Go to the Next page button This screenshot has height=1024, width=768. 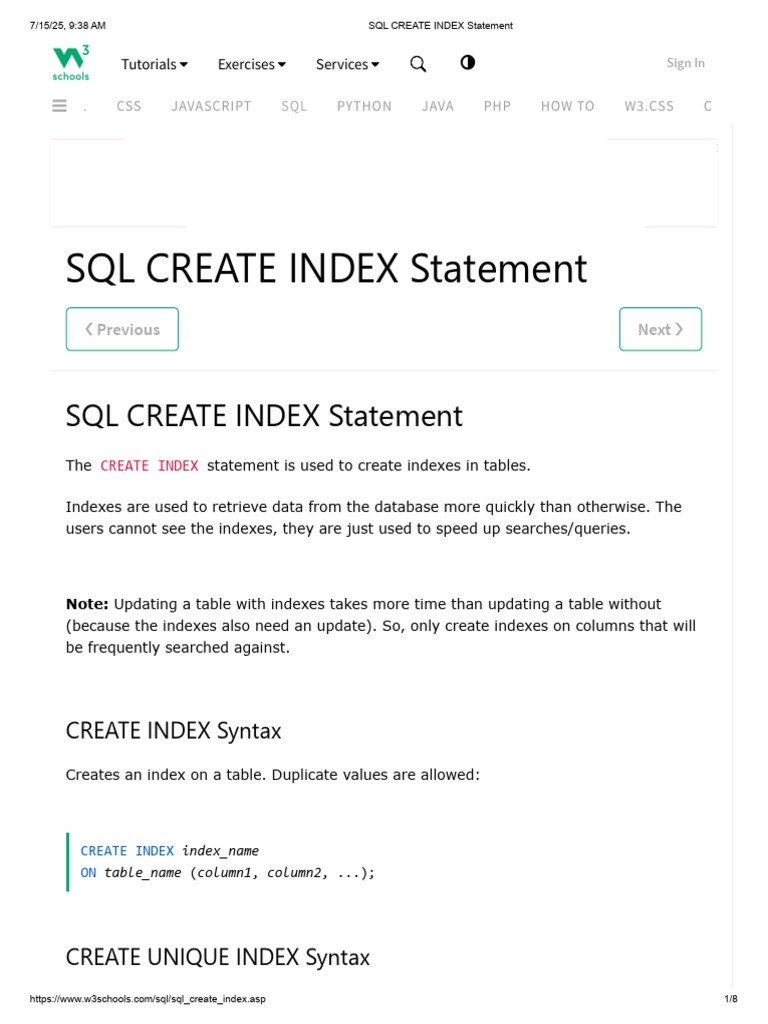[660, 329]
